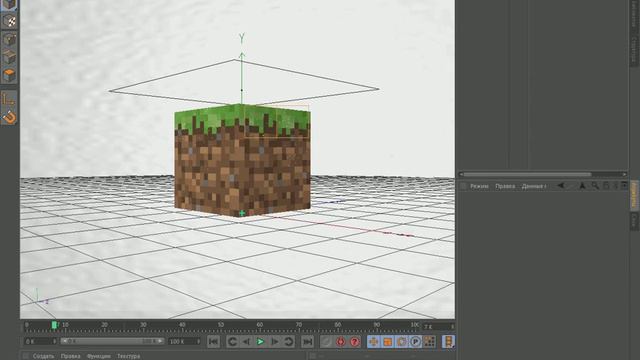640x360 pixels.
Task: Click the back arrow in attributes panel
Action: pos(561,186)
